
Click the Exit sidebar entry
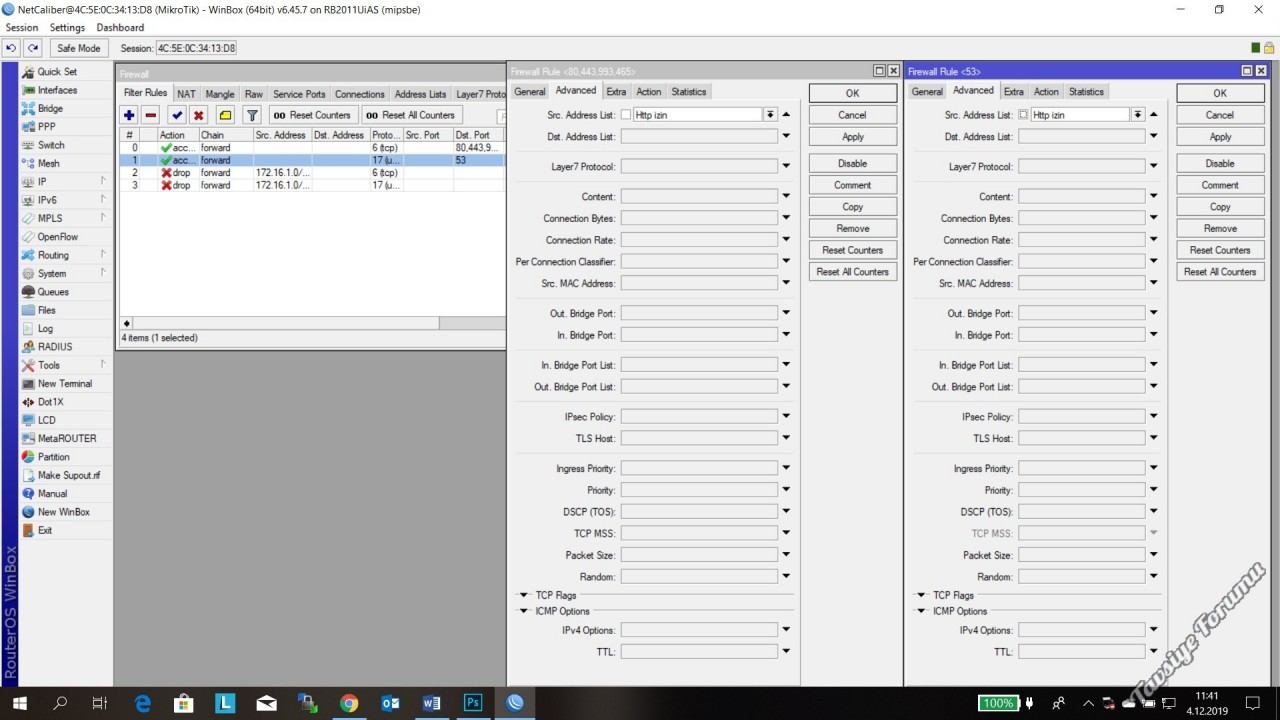click(x=45, y=530)
